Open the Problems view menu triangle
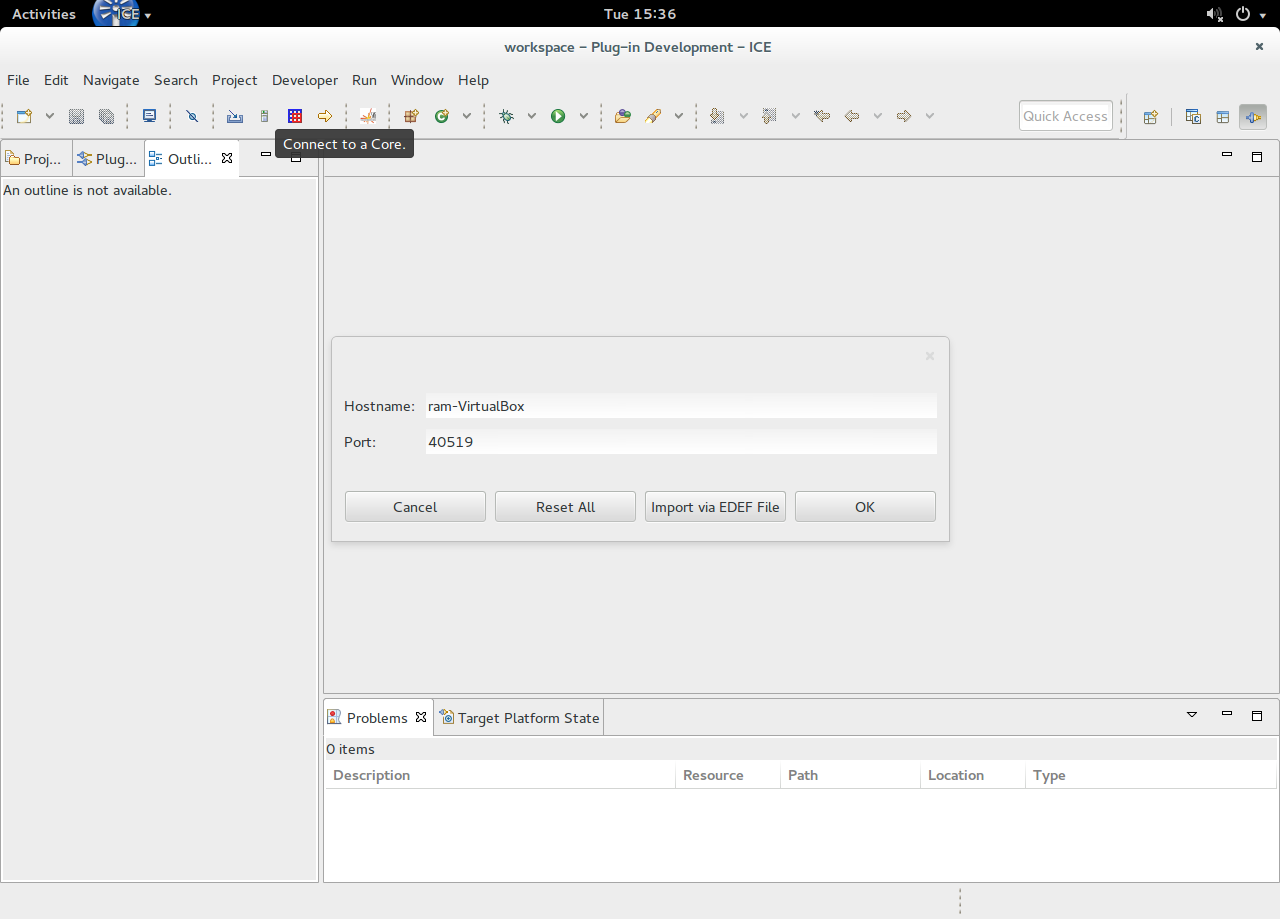Viewport: 1280px width, 919px height. coord(1192,715)
